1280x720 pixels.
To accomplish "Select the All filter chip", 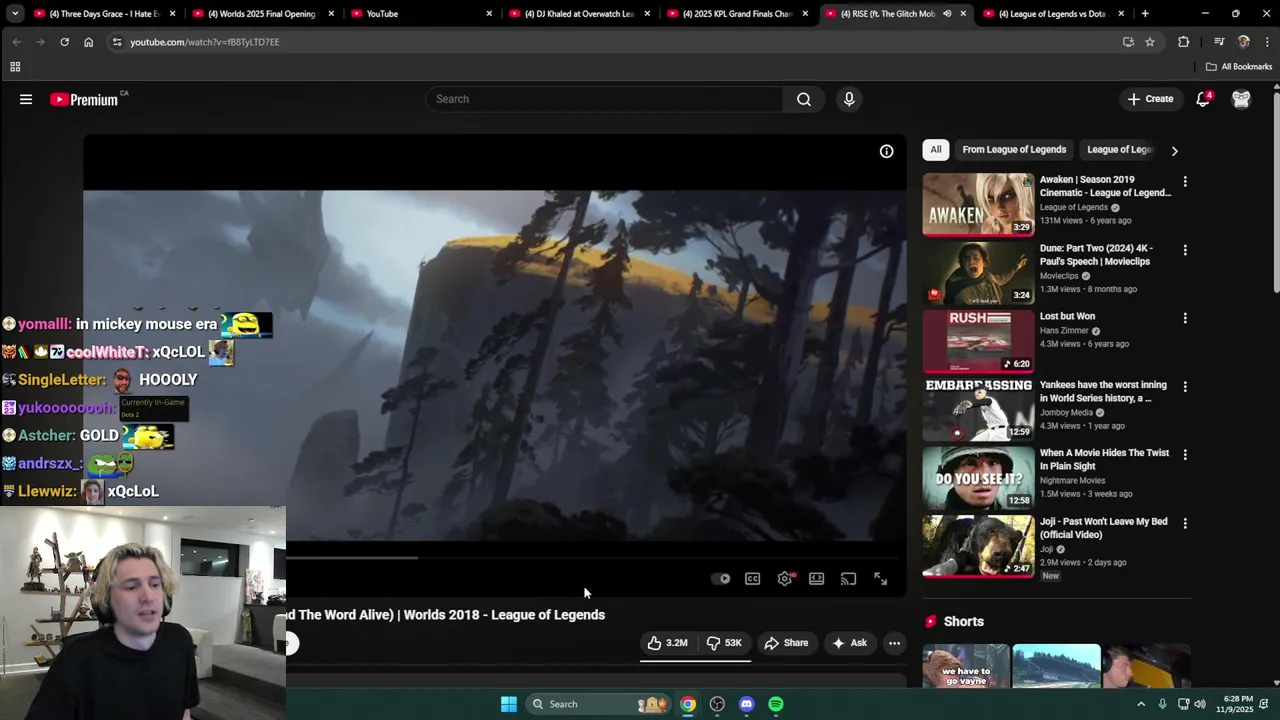I will [x=936, y=150].
